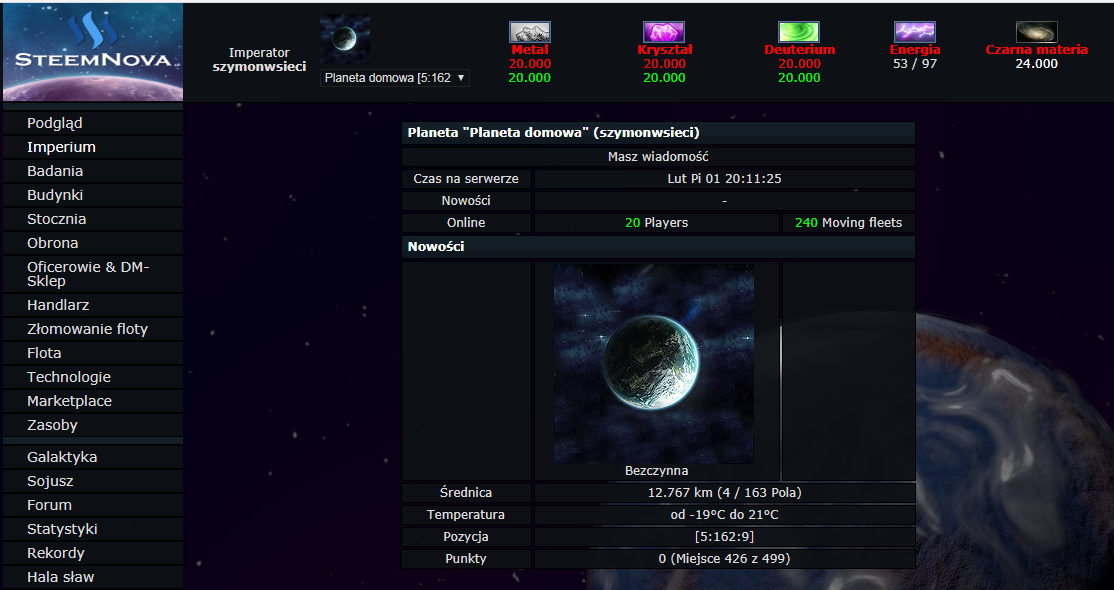This screenshot has width=1114, height=590.
Task: Click the 'Online' row label
Action: point(466,222)
